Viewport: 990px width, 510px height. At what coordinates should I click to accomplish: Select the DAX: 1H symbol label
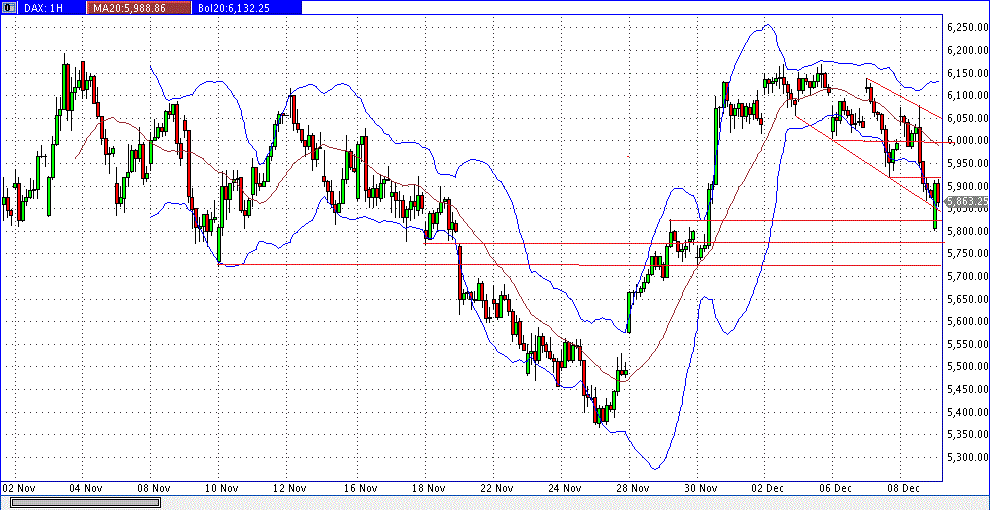click(42, 8)
